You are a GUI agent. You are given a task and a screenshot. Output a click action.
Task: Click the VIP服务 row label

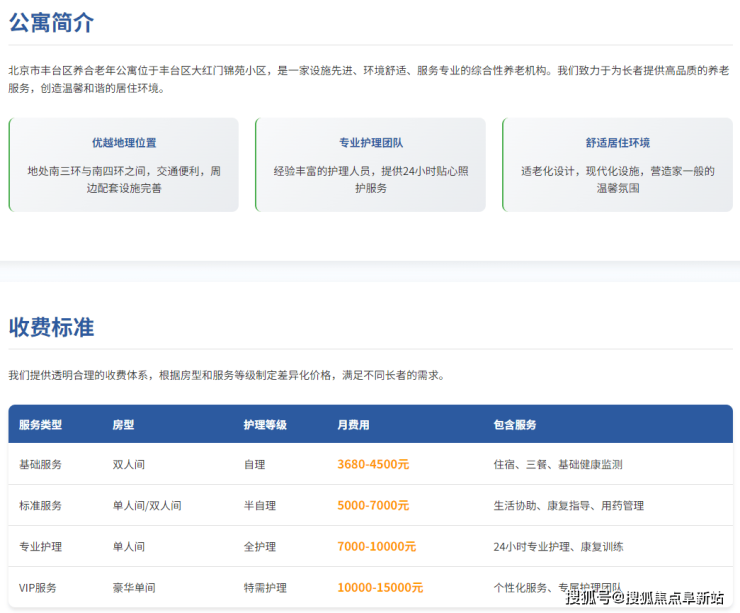coord(38,588)
